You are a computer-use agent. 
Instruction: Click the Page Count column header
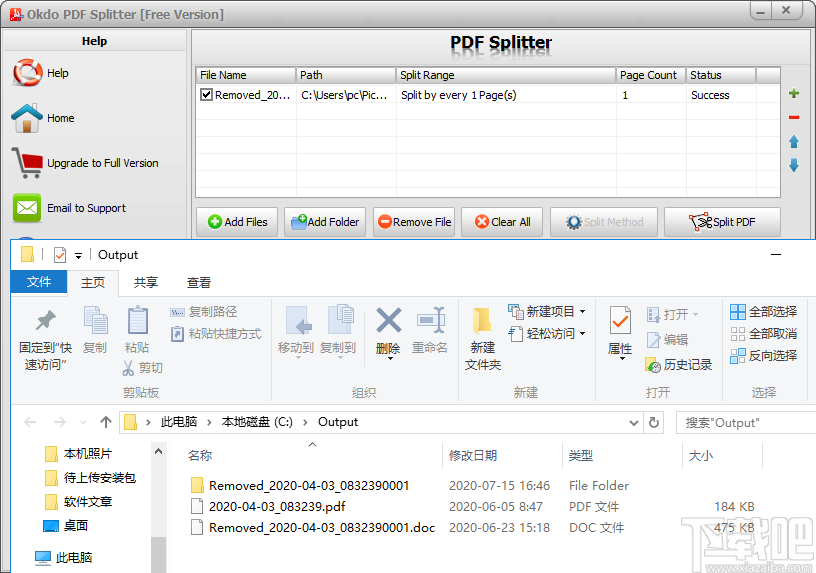[651, 75]
